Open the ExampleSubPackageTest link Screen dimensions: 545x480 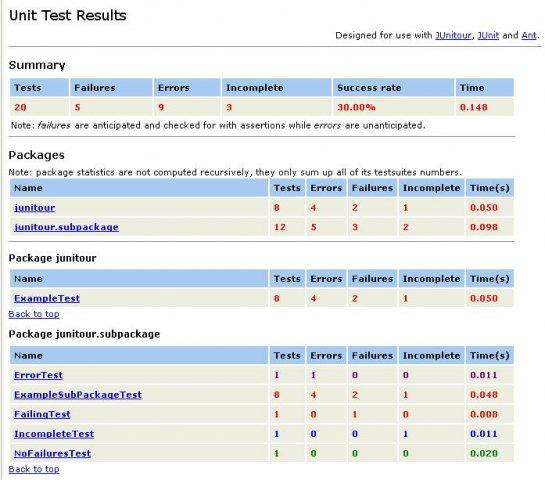pos(78,394)
